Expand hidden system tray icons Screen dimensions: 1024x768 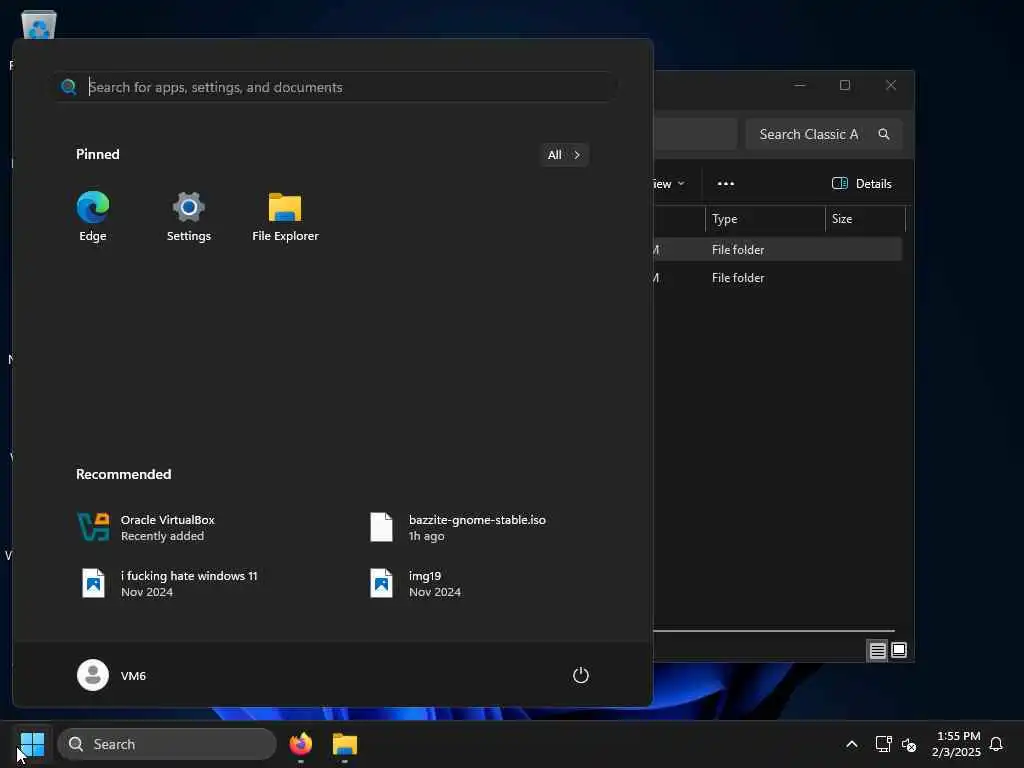point(852,744)
